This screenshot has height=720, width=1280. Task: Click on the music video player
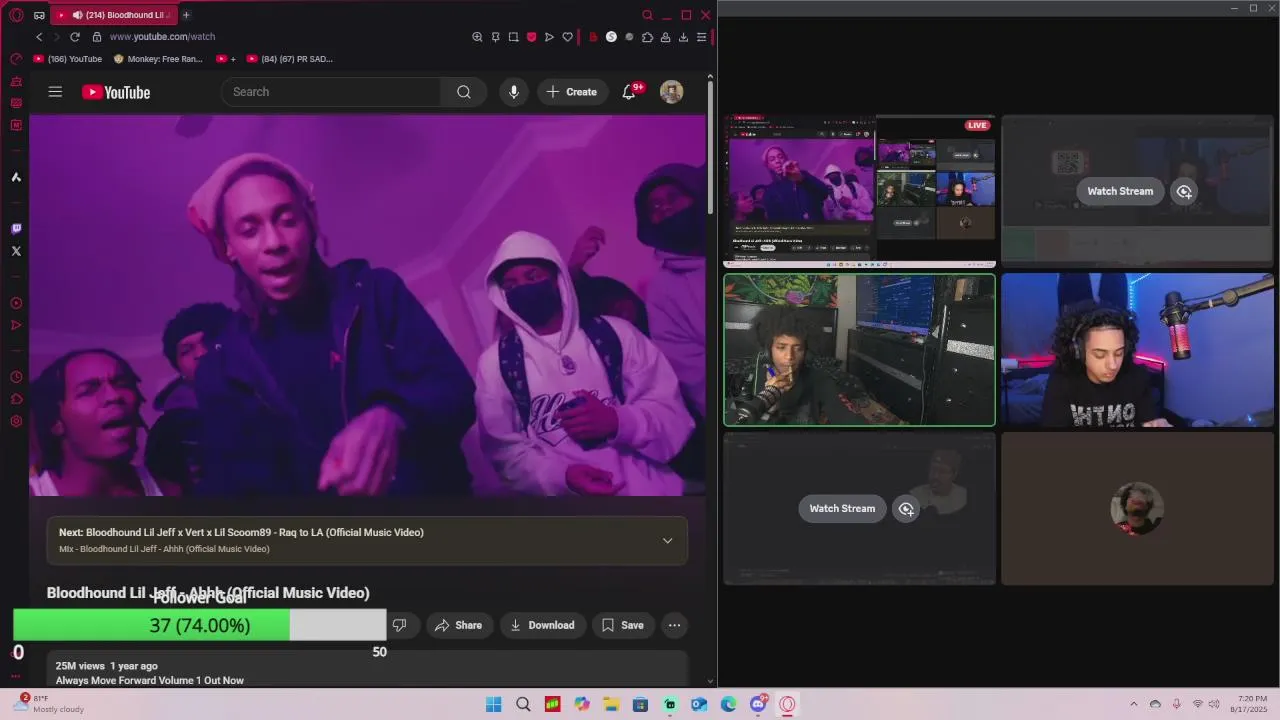point(367,305)
